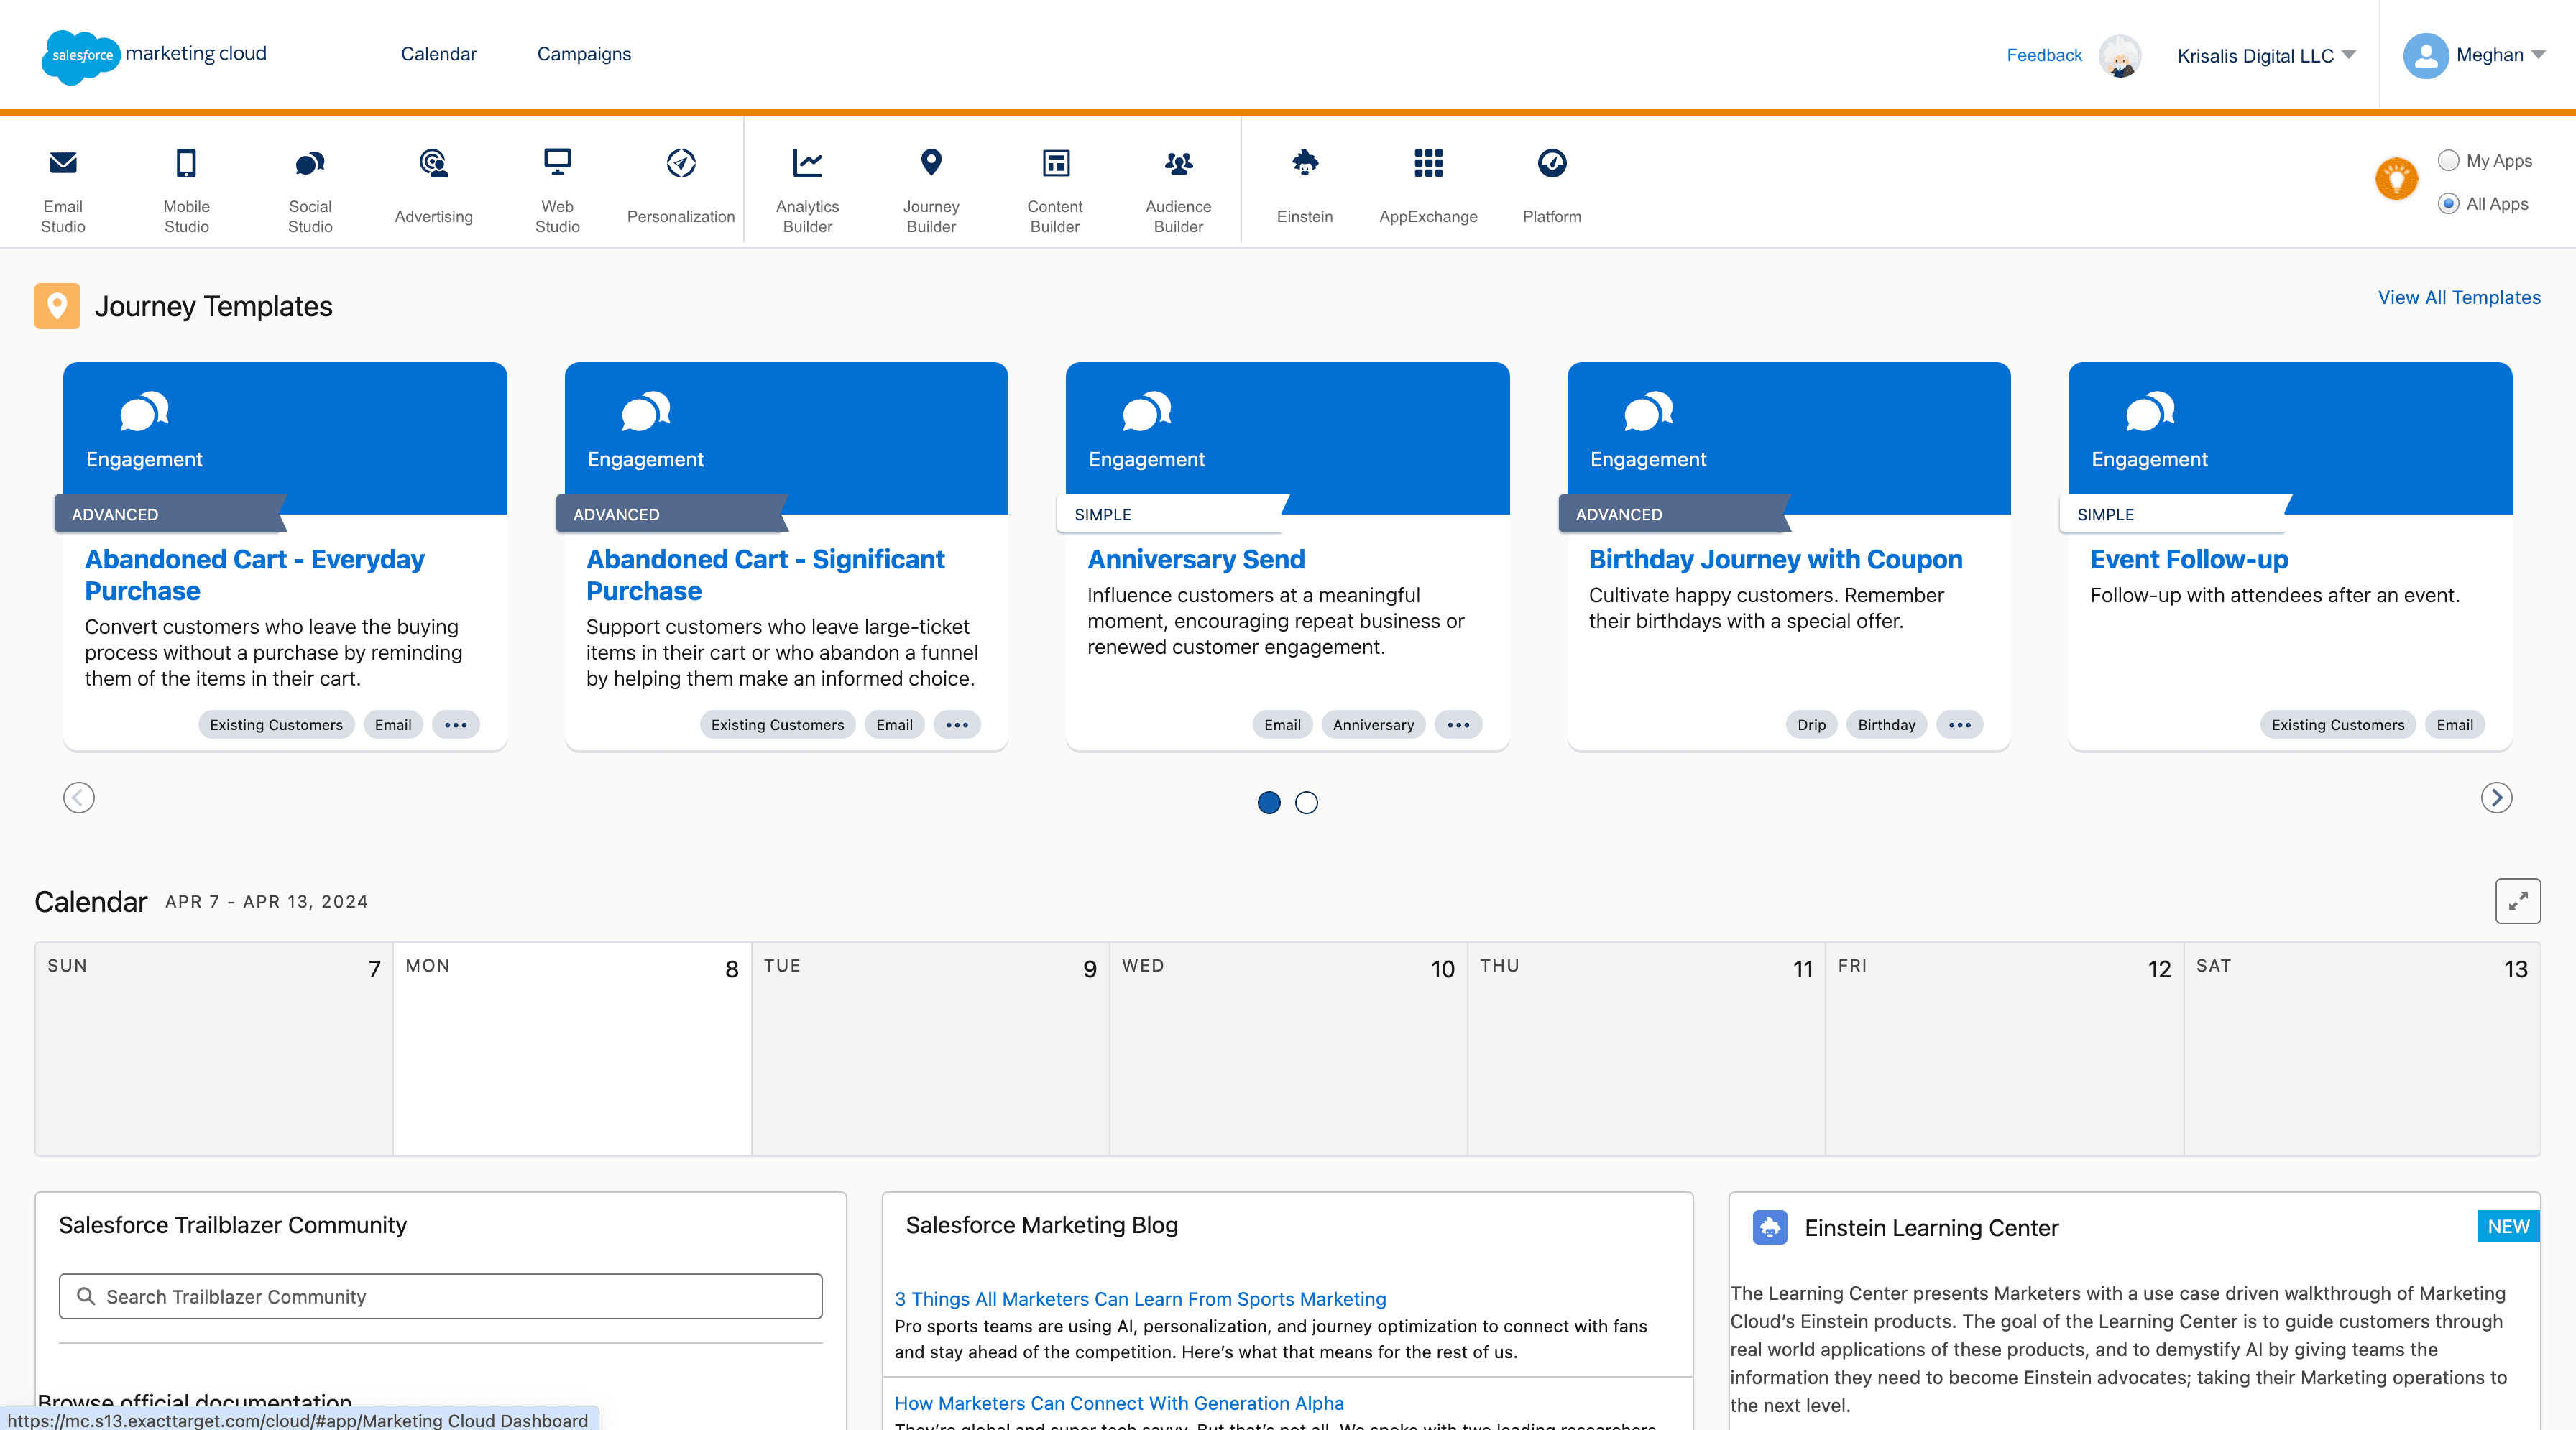
Task: Select Saturday 13 calendar day cell
Action: pos(2362,1049)
